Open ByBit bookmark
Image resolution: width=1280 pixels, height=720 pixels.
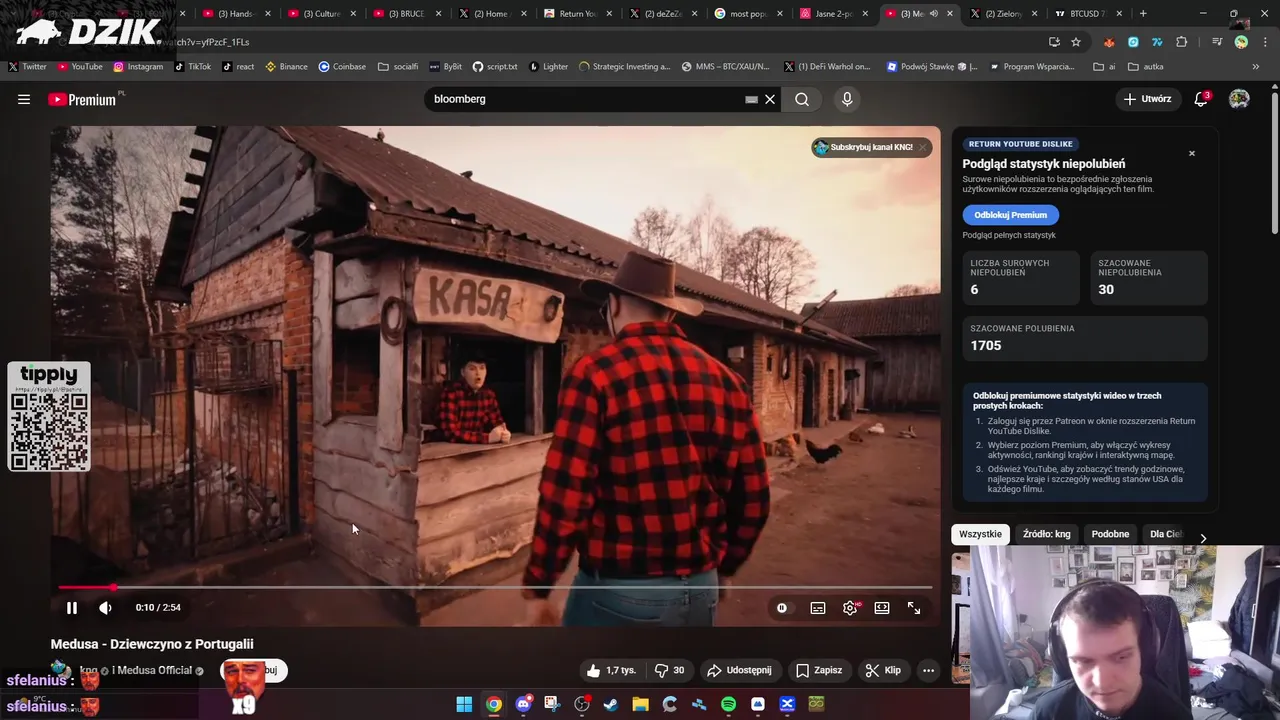click(x=445, y=67)
